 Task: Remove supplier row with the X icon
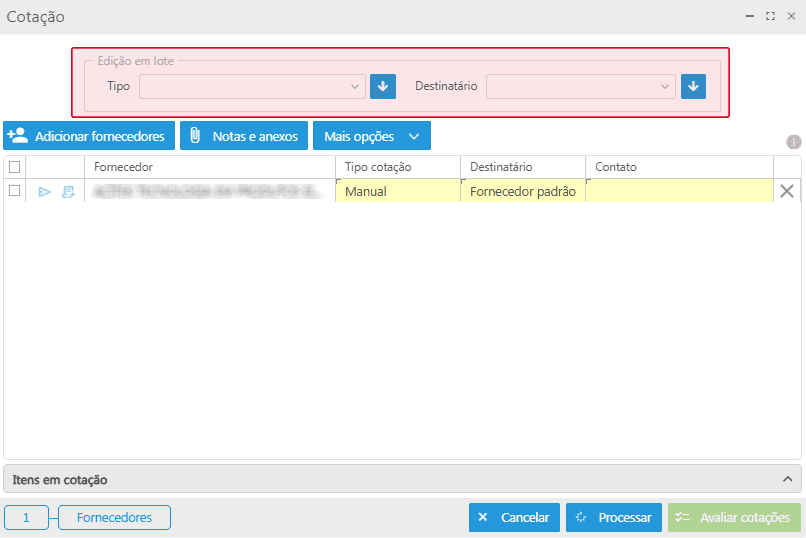tap(787, 191)
